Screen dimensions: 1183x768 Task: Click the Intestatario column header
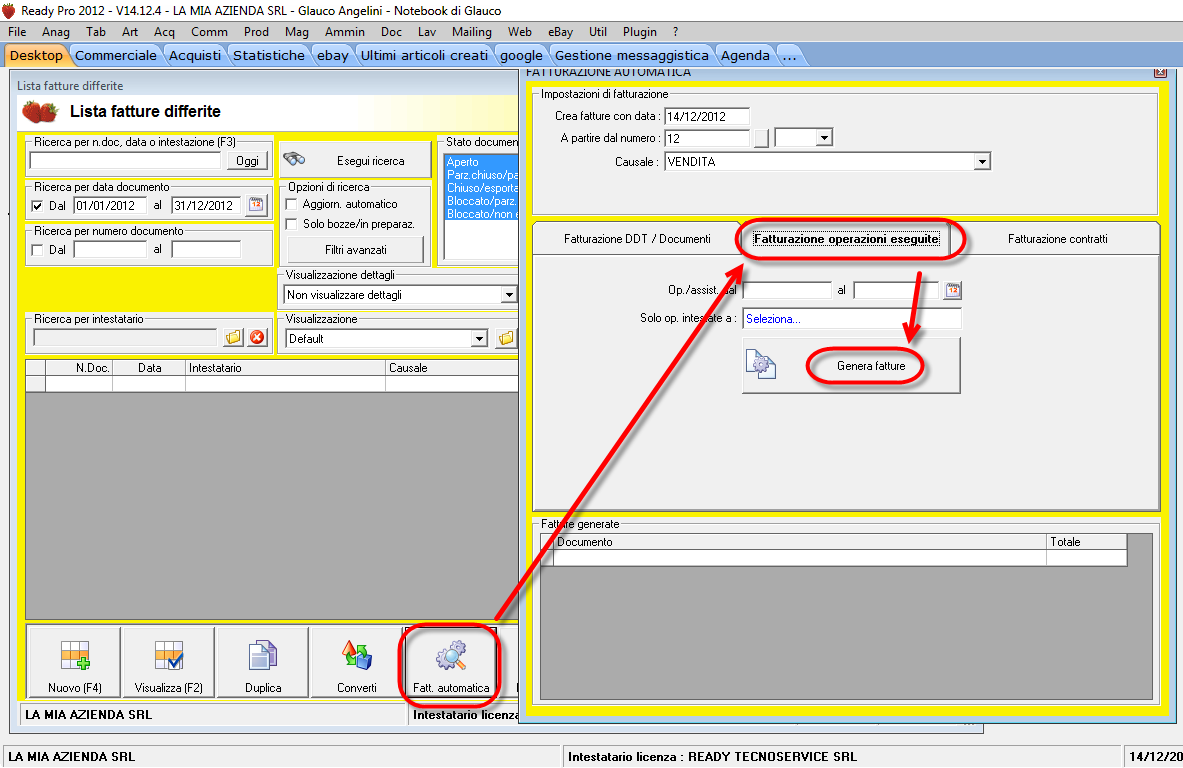click(285, 367)
